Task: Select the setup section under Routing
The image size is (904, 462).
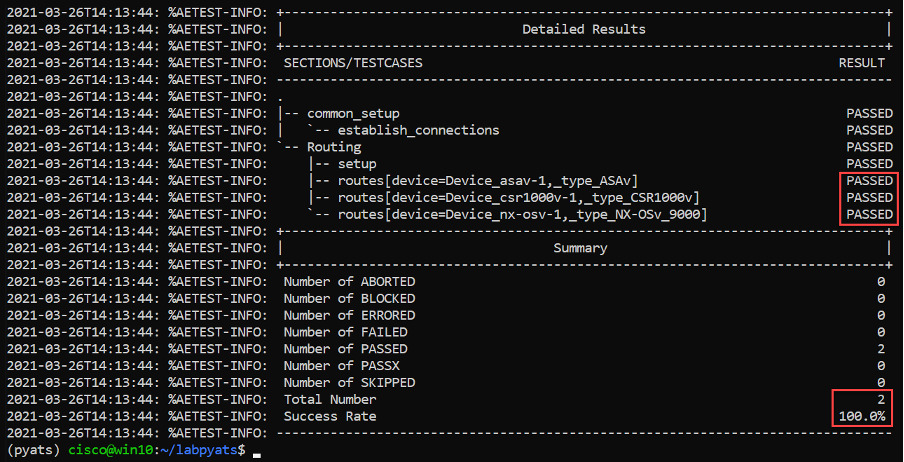Action: tap(357, 164)
